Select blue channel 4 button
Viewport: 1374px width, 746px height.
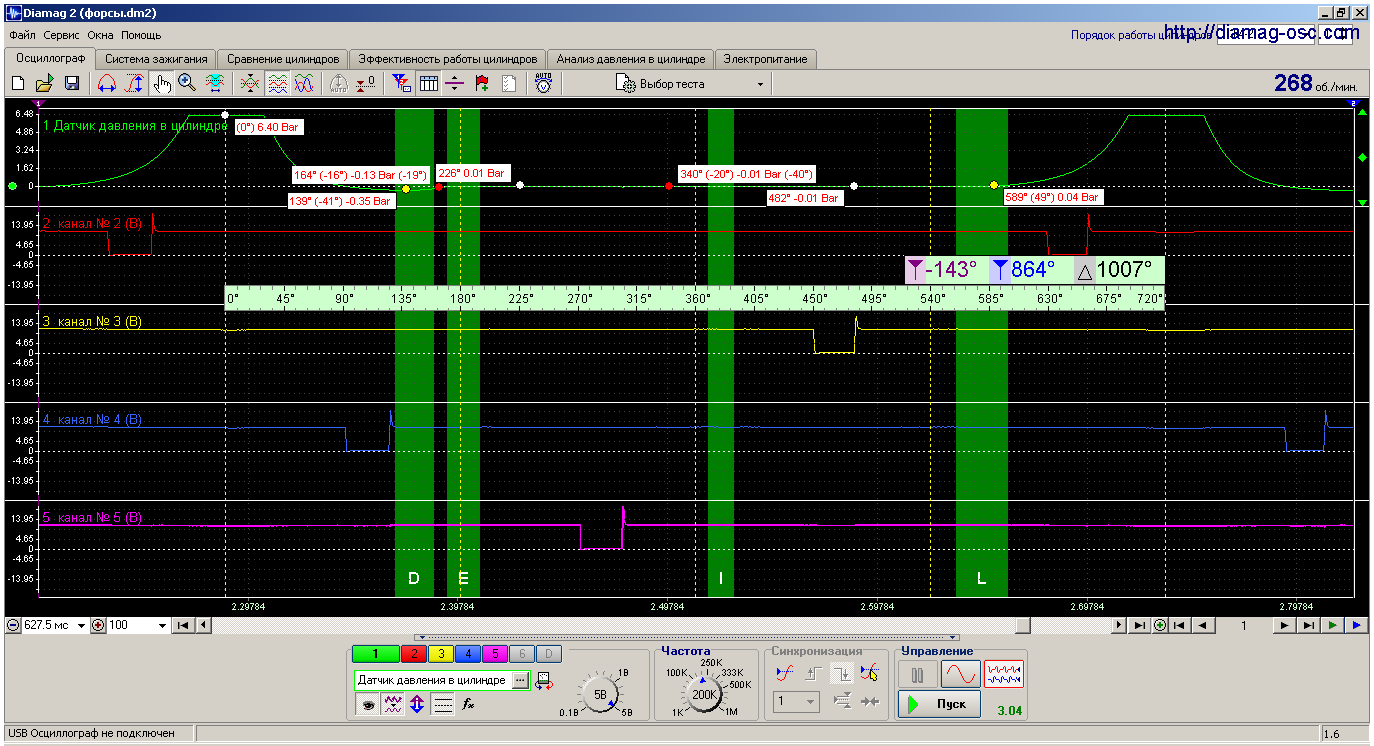click(467, 654)
